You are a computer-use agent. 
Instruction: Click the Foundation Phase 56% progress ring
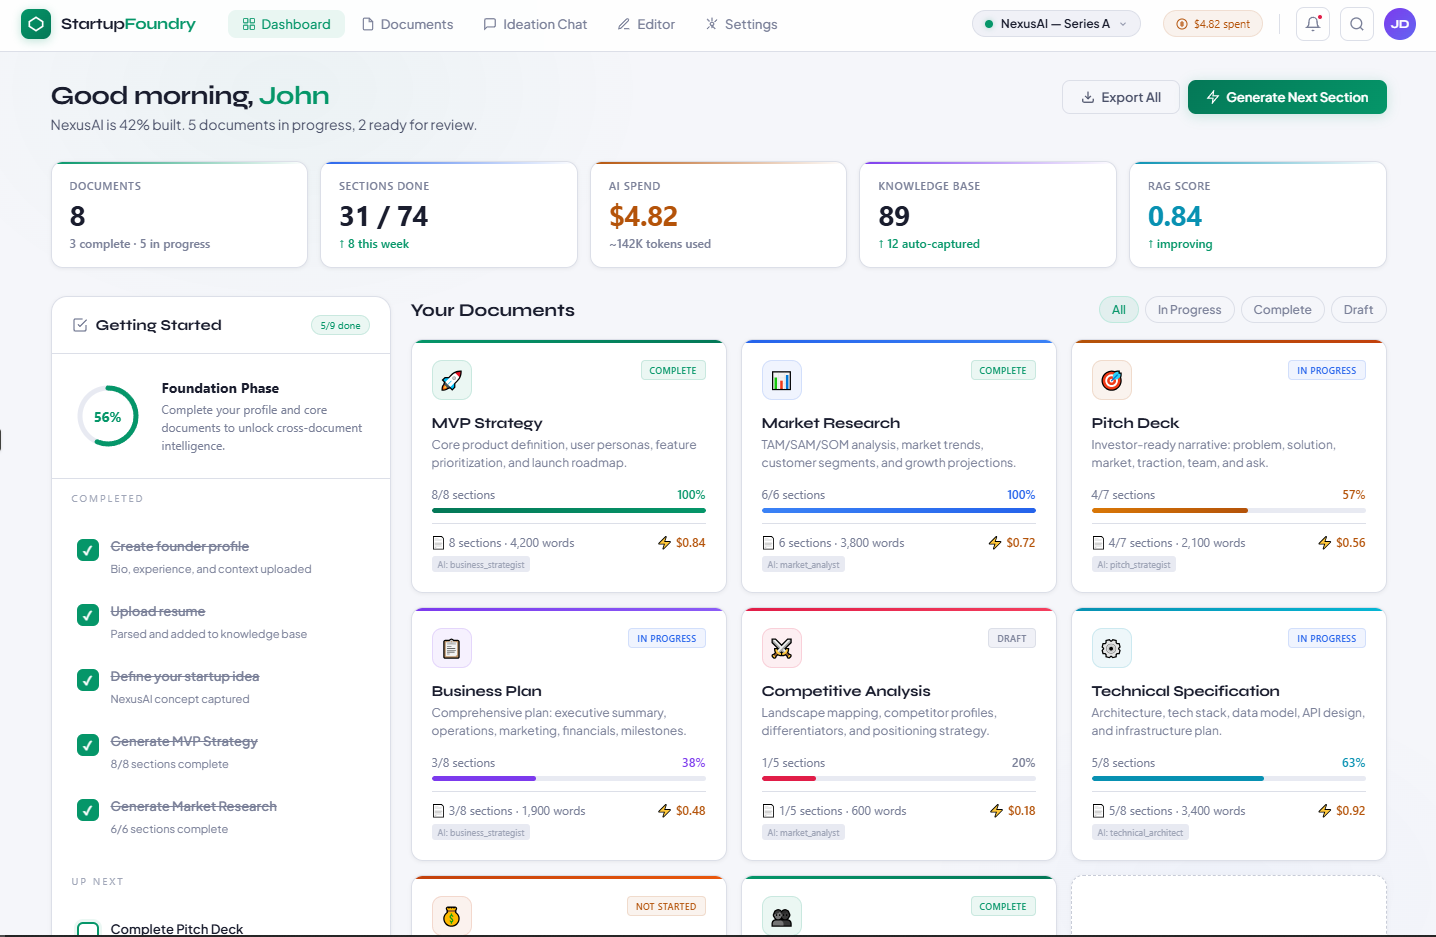[108, 417]
